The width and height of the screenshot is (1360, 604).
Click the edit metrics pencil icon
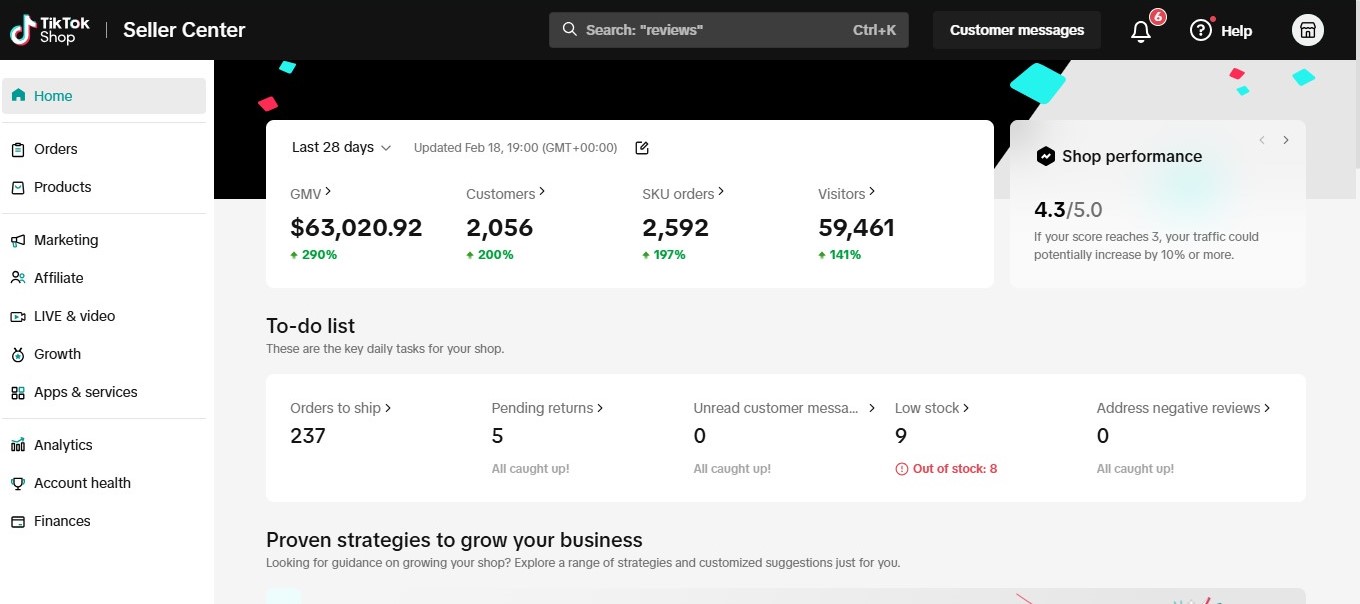(642, 148)
